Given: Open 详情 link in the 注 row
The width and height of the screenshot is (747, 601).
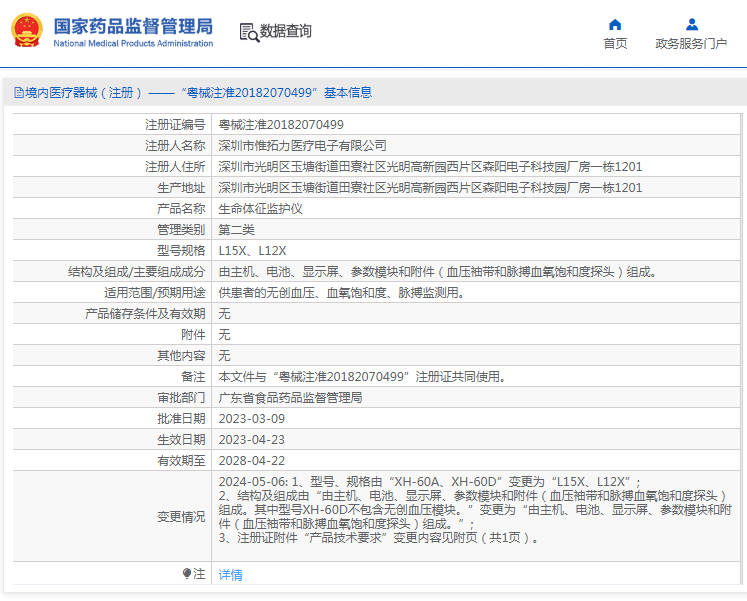Looking at the screenshot, I should click(231, 575).
